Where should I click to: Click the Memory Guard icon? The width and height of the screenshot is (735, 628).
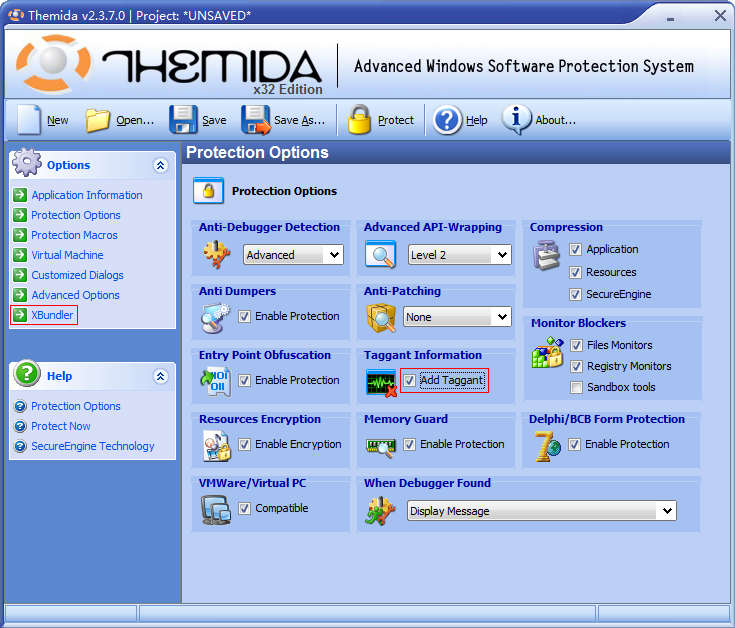pos(380,448)
